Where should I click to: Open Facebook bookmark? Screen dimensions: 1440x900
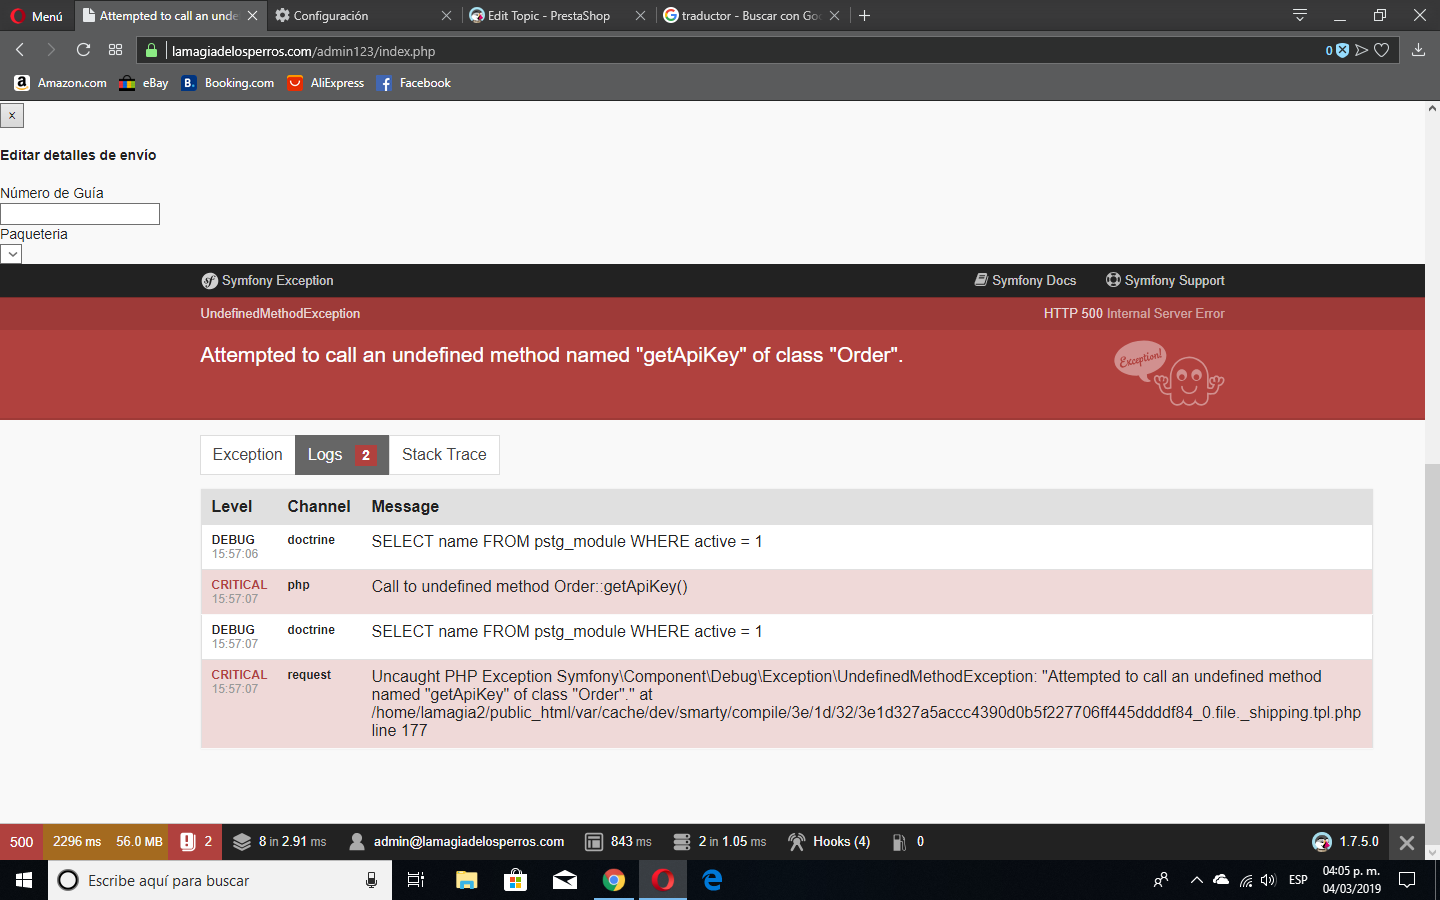coord(414,83)
